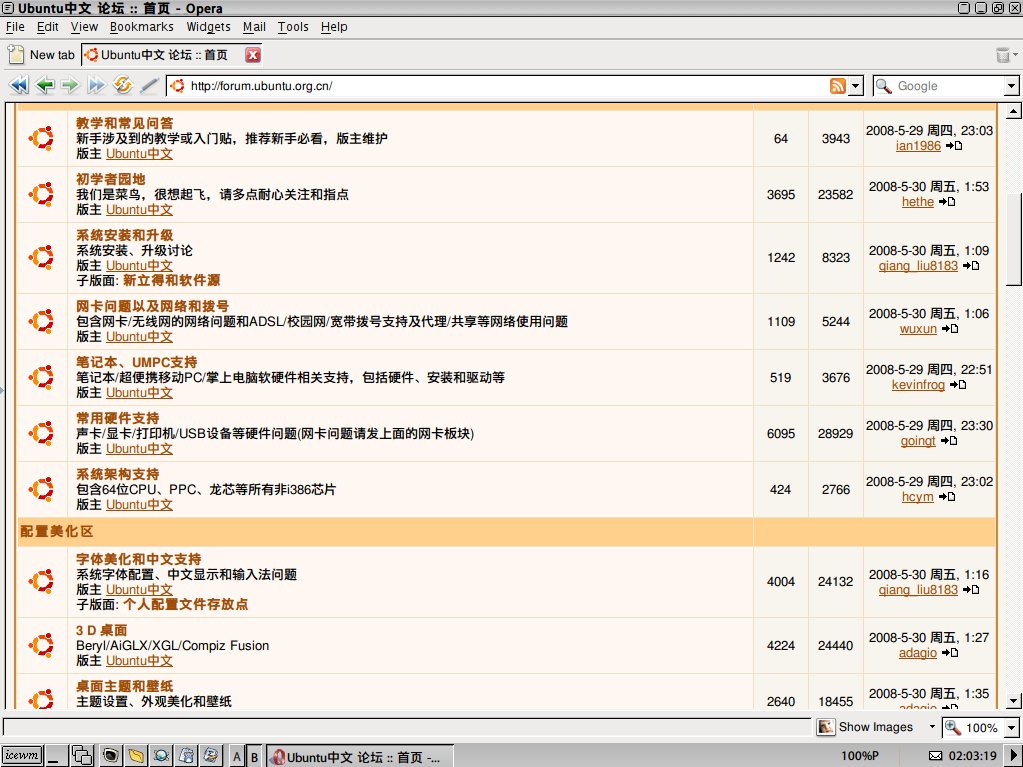The height and width of the screenshot is (767, 1023).
Task: Expand the address bar history dropdown
Action: (x=856, y=85)
